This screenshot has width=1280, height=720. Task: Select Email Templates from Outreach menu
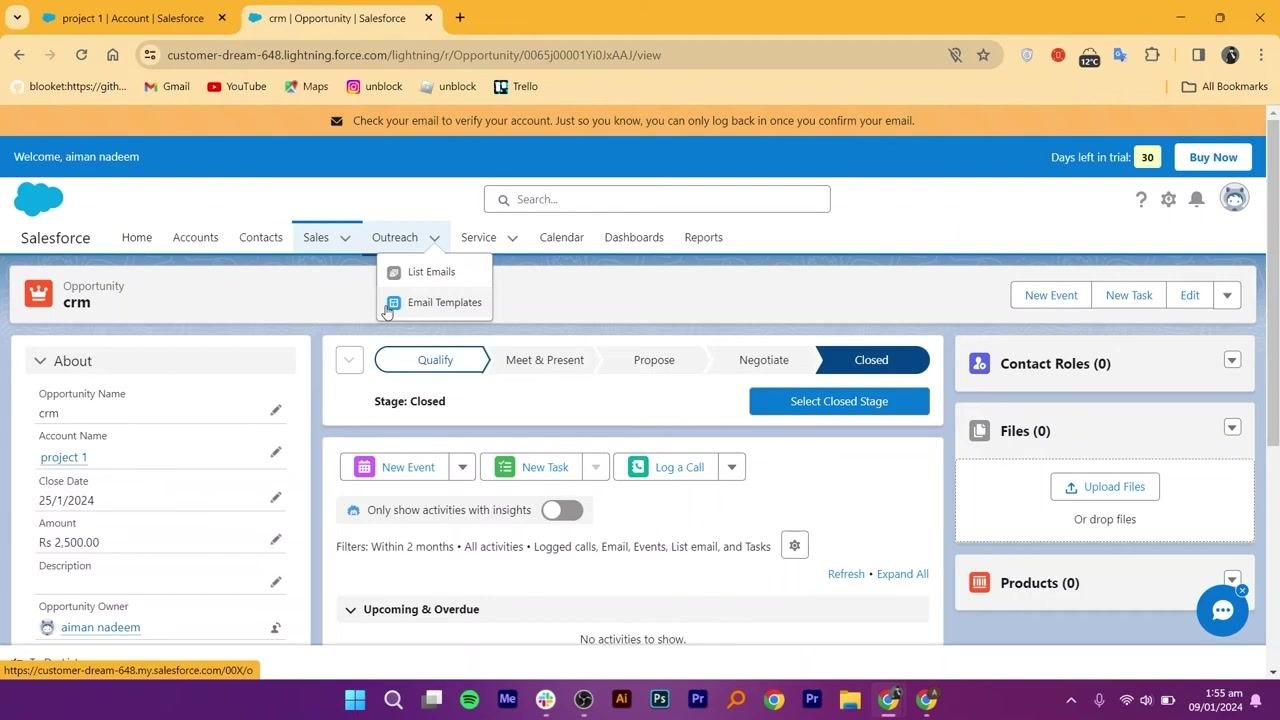[x=444, y=302]
